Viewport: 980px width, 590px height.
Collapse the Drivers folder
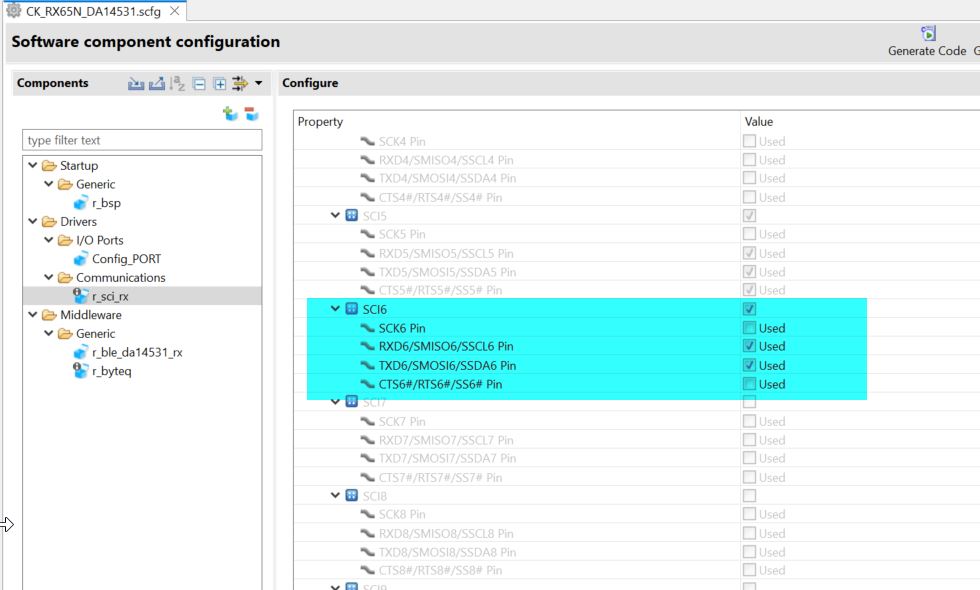click(32, 221)
